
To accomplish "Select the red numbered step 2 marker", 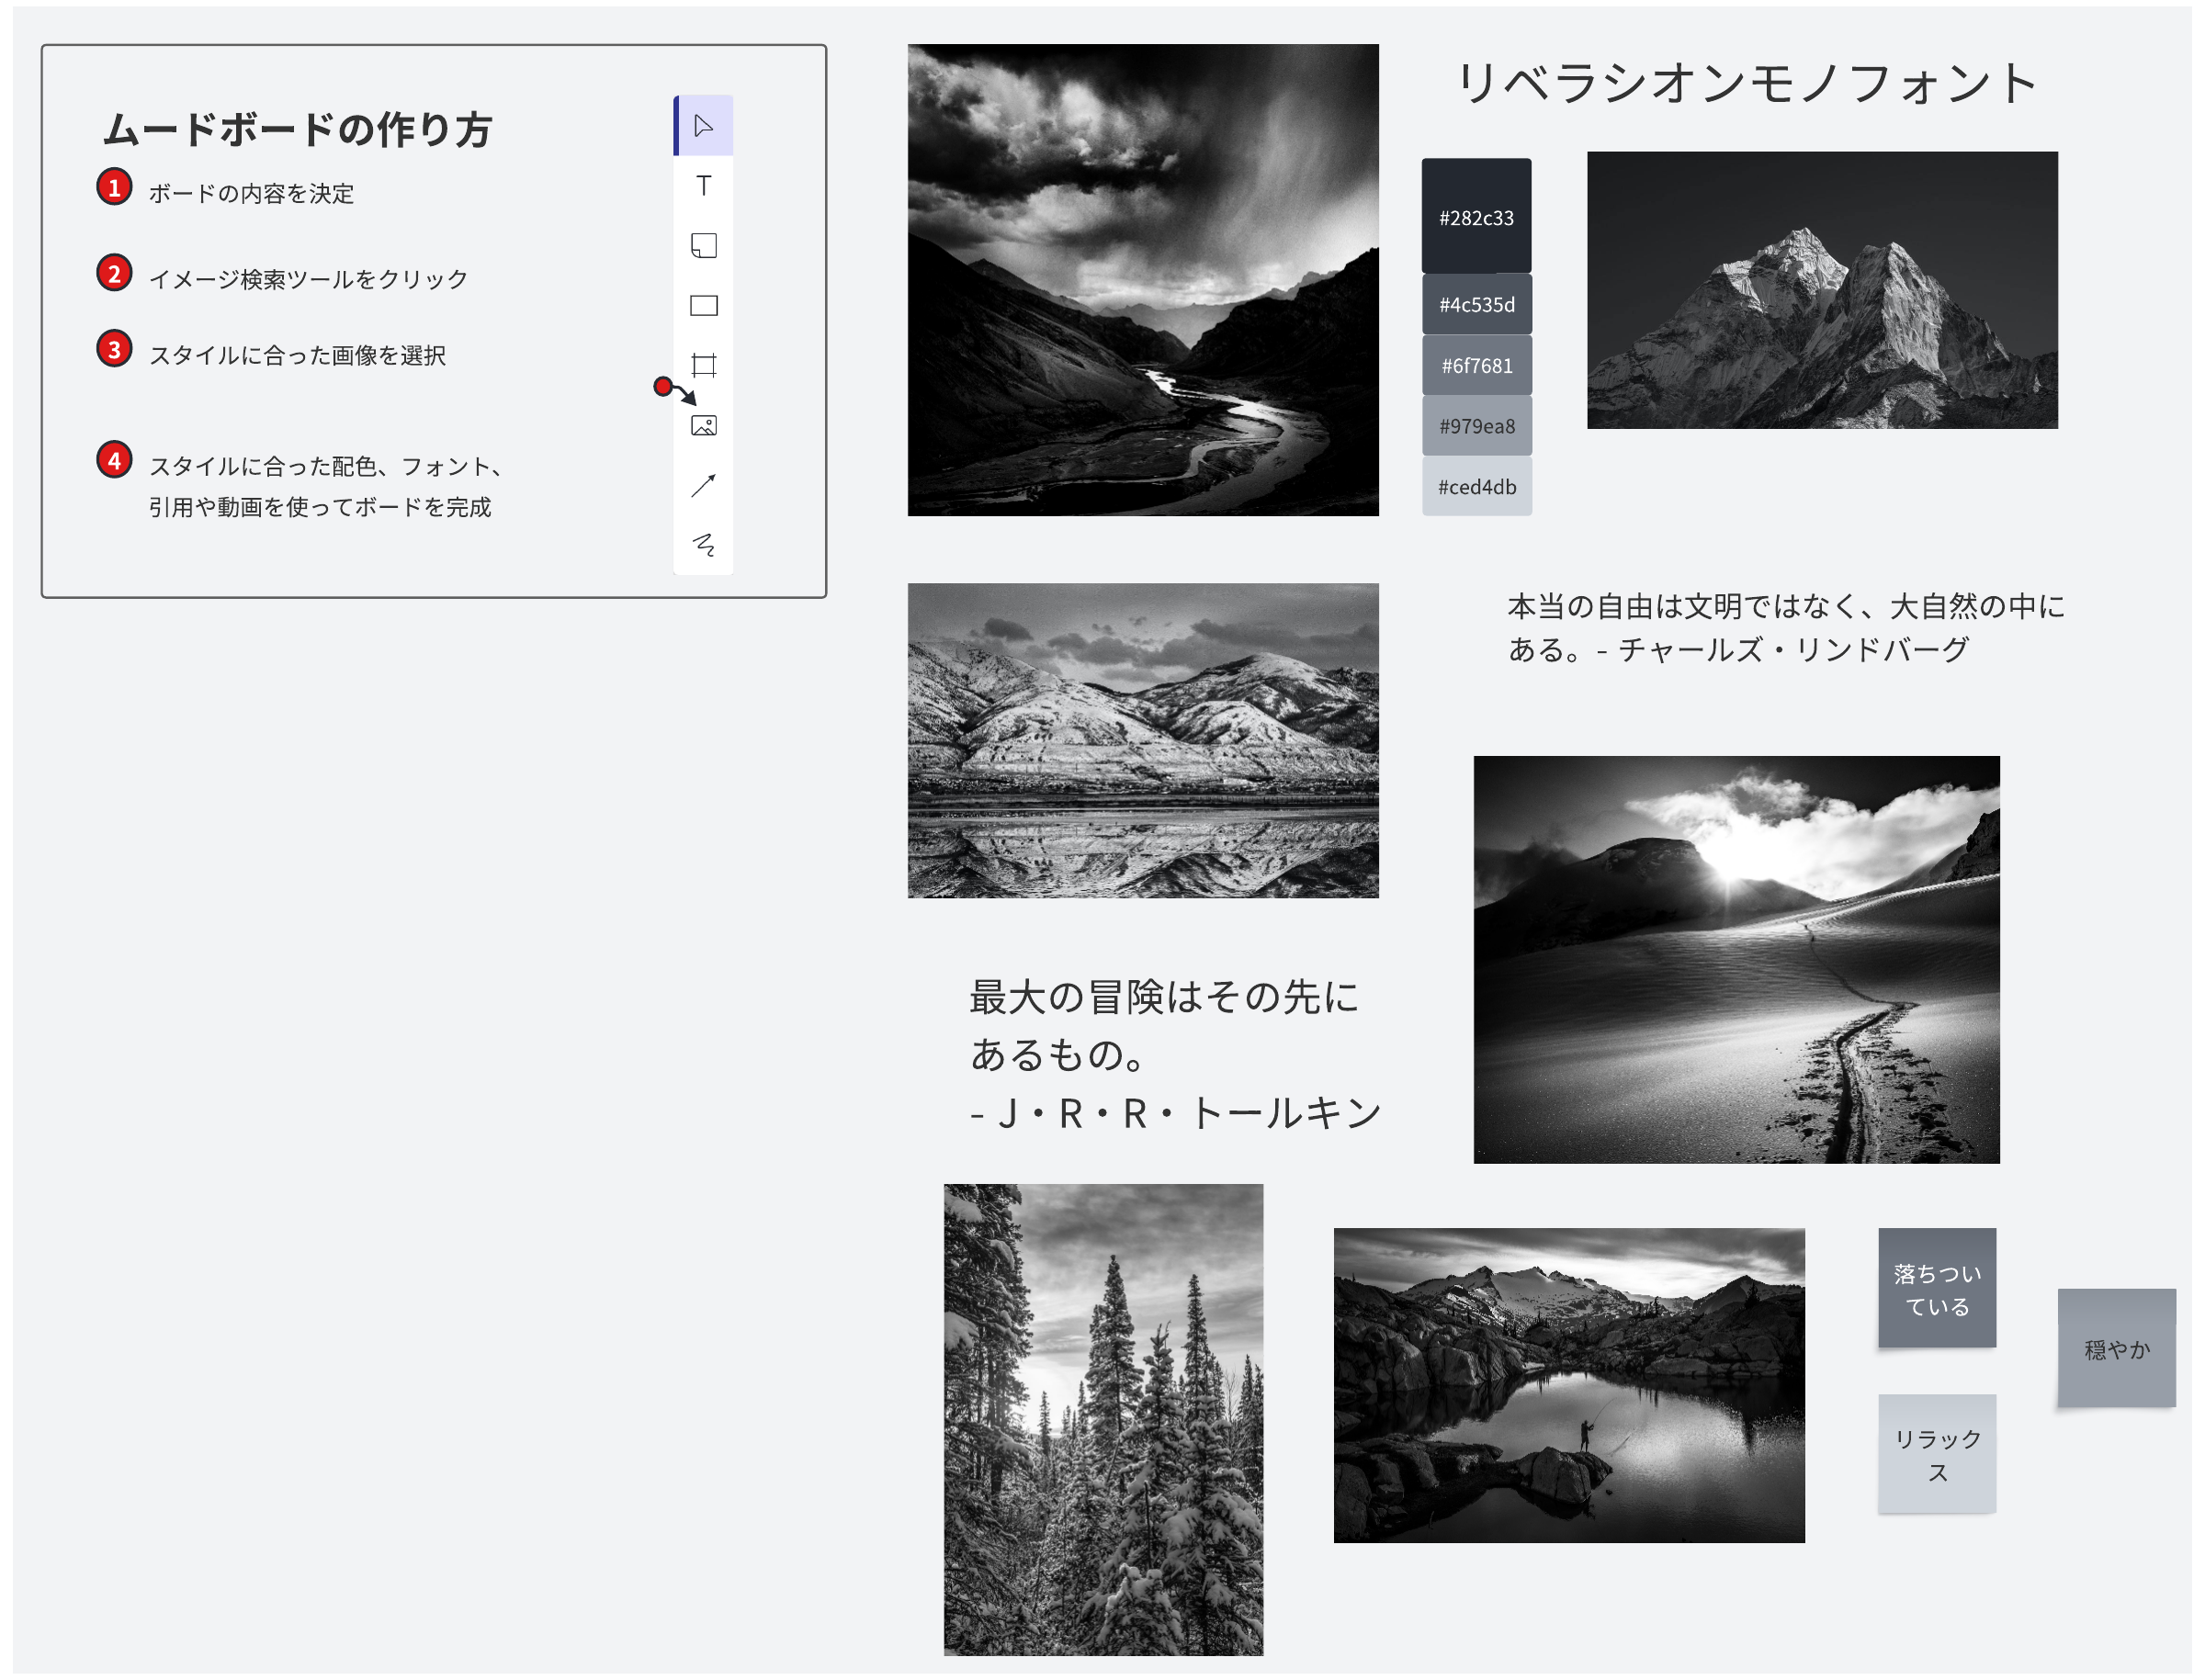I will [x=114, y=273].
